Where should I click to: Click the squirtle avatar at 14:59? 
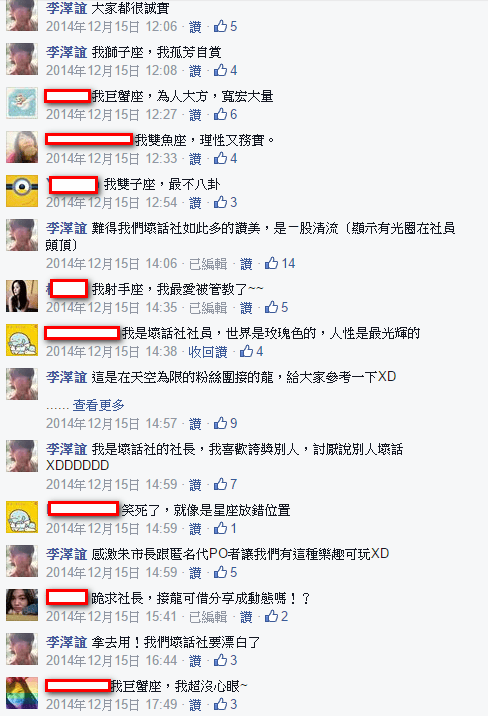(x=22, y=517)
